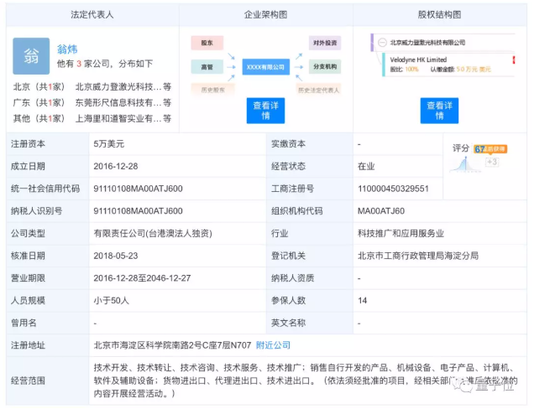The image size is (550, 414).
Task: Click the 经营范围 row label
Action: 28,381
